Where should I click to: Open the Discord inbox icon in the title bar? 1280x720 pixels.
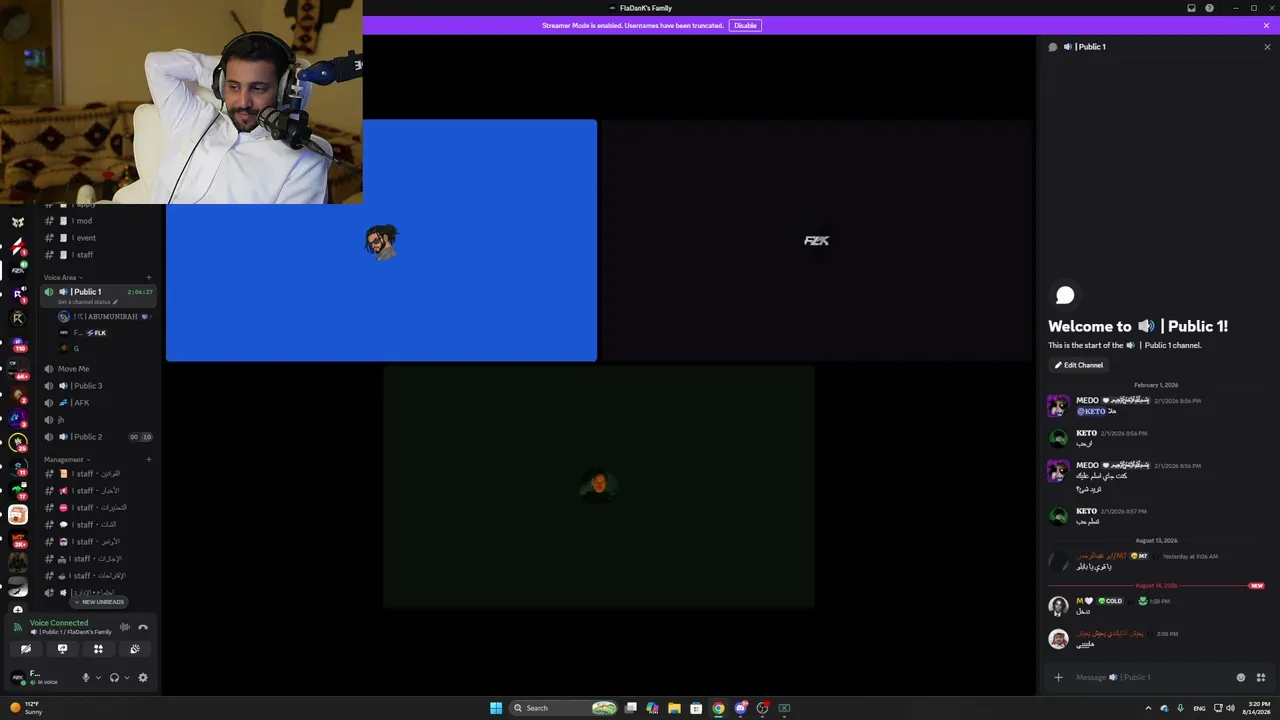pos(1191,8)
